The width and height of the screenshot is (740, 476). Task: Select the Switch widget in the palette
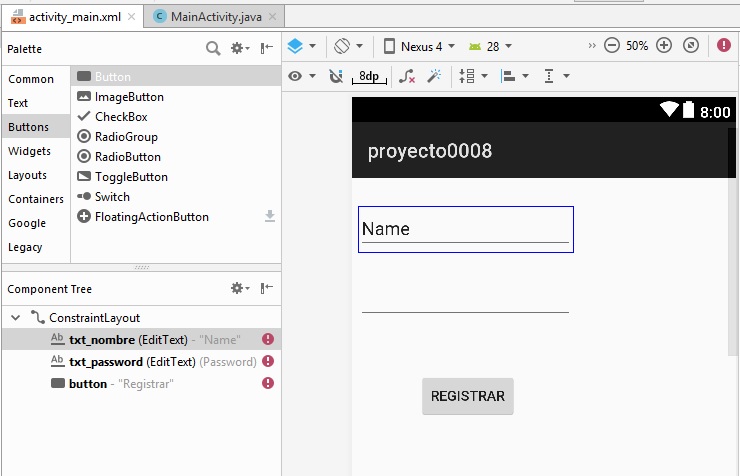(112, 197)
